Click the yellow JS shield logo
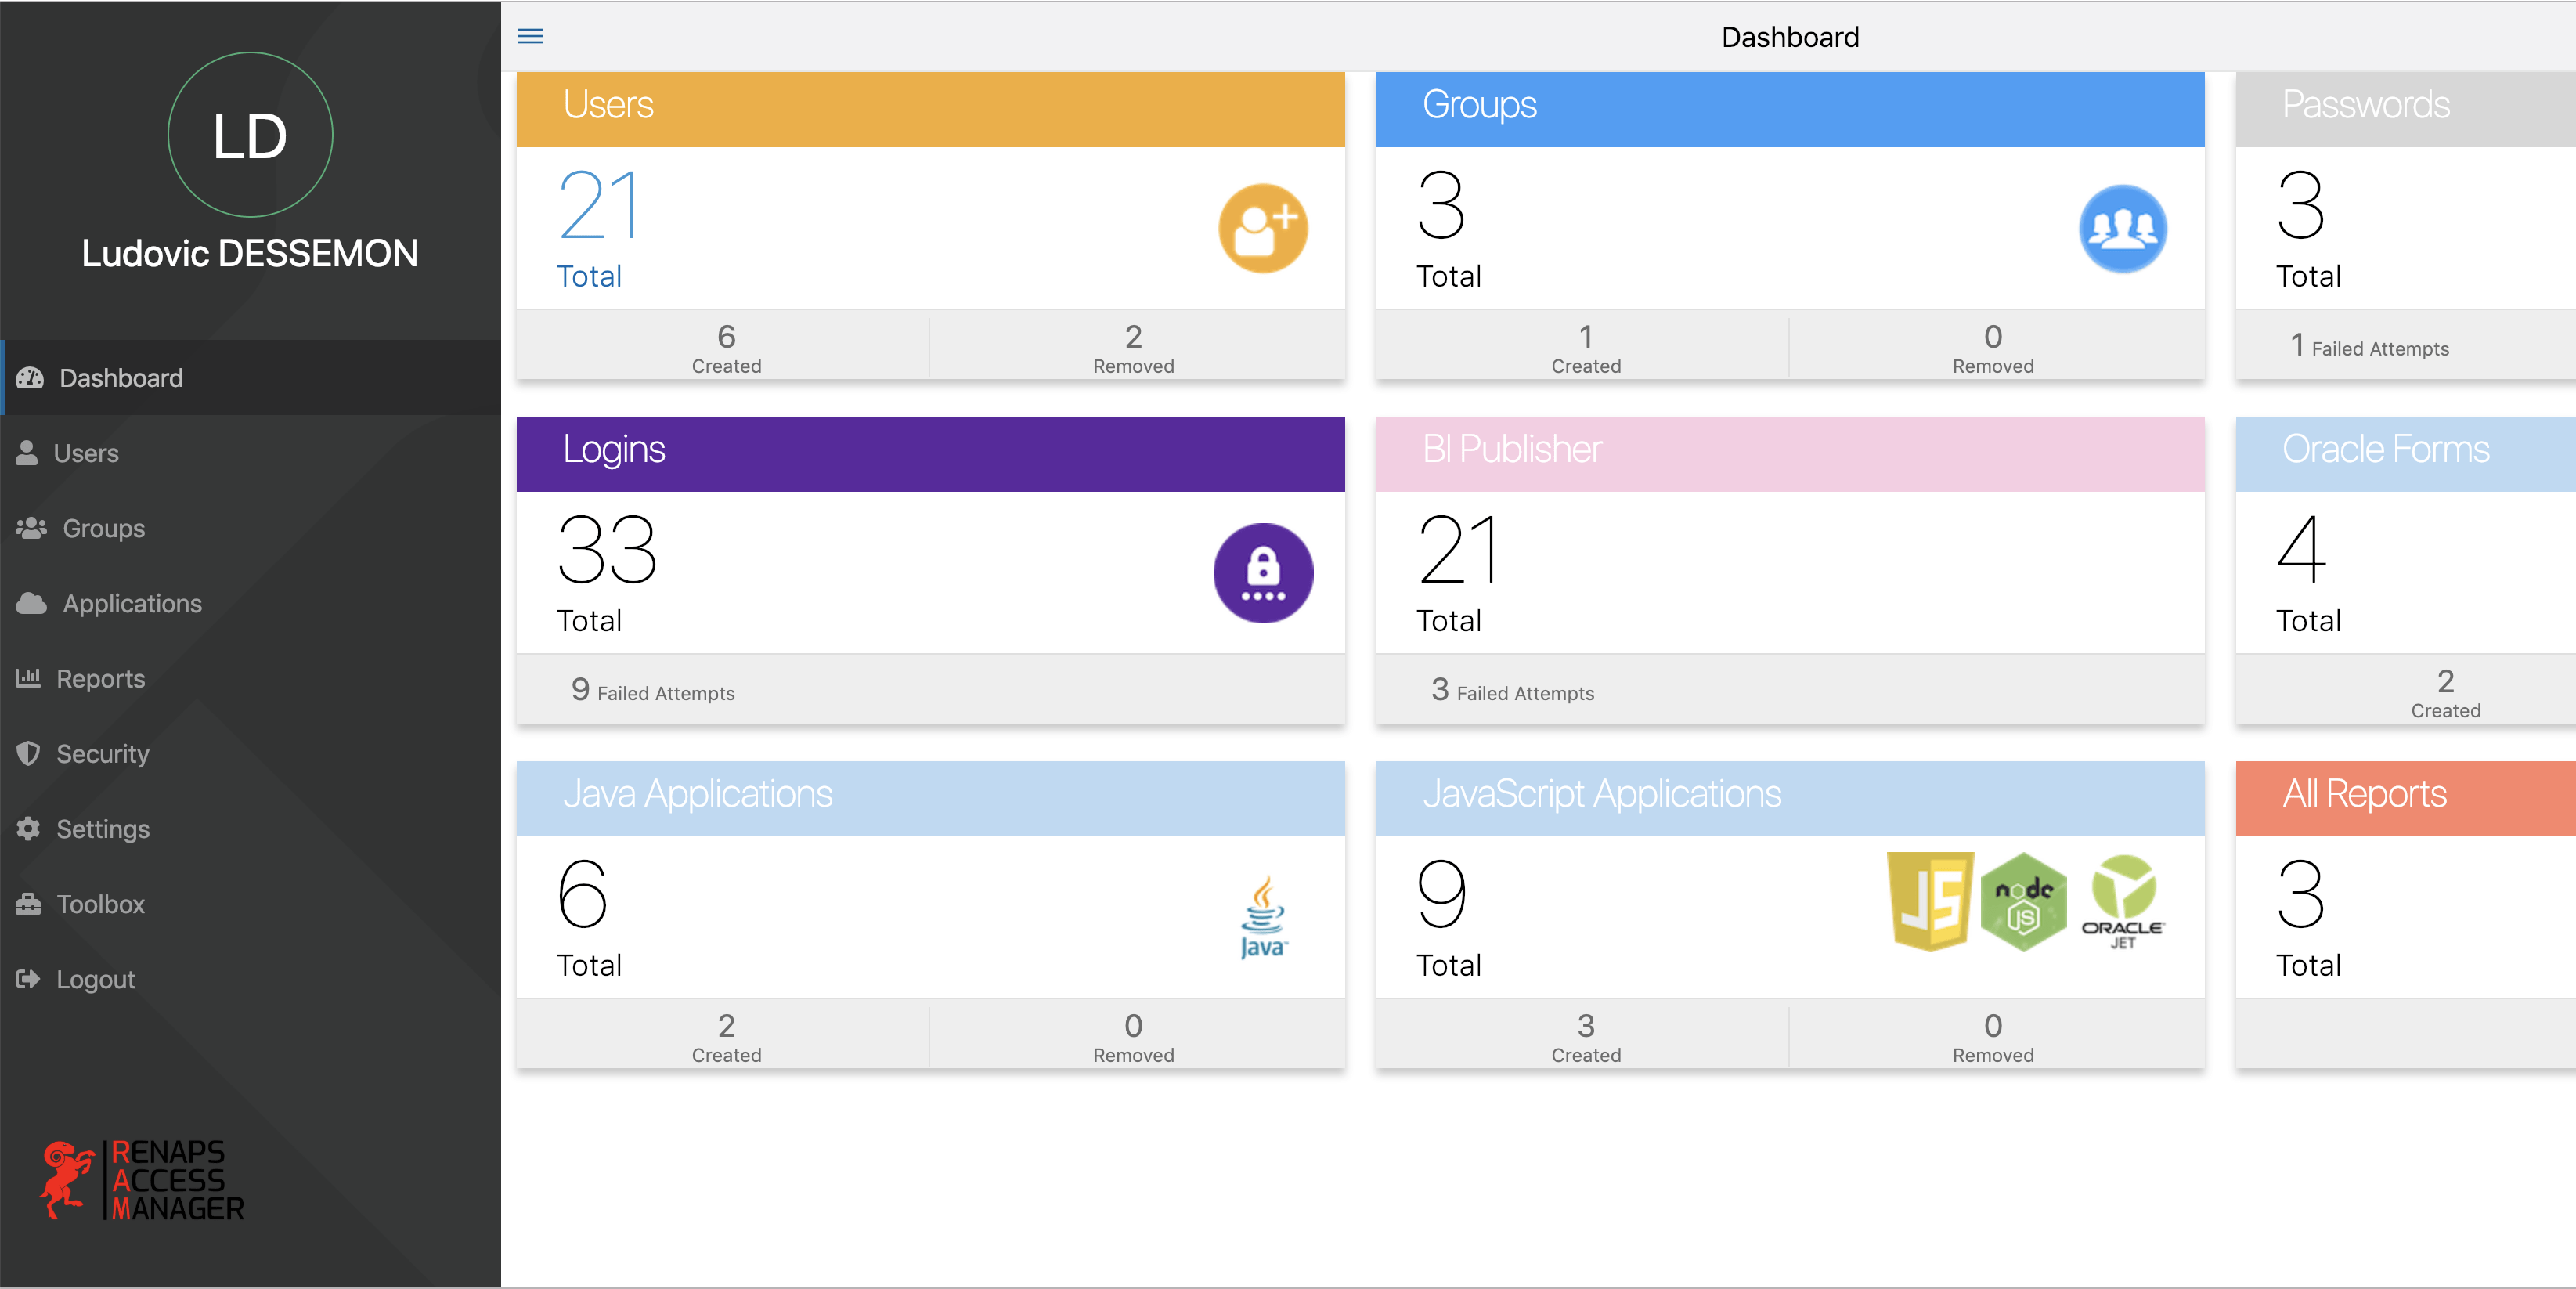The image size is (2576, 1289). (x=1929, y=901)
